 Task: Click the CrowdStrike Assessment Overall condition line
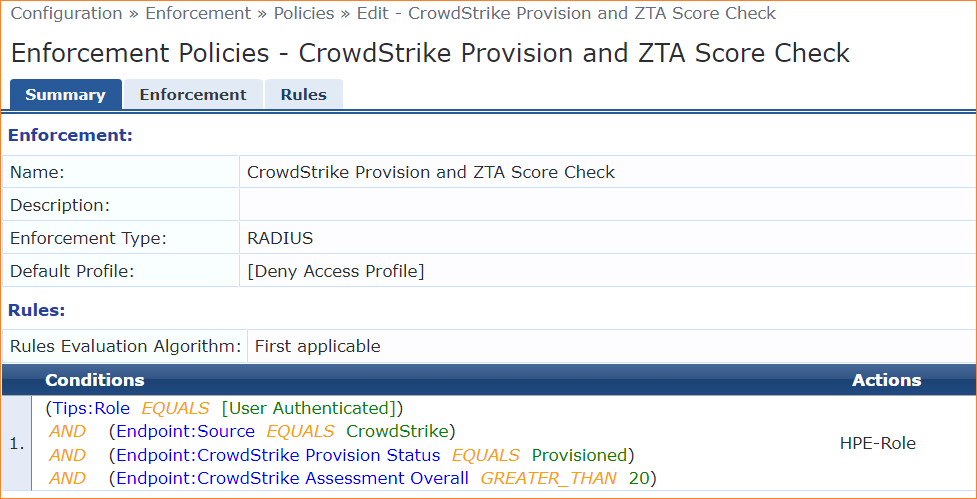383,478
